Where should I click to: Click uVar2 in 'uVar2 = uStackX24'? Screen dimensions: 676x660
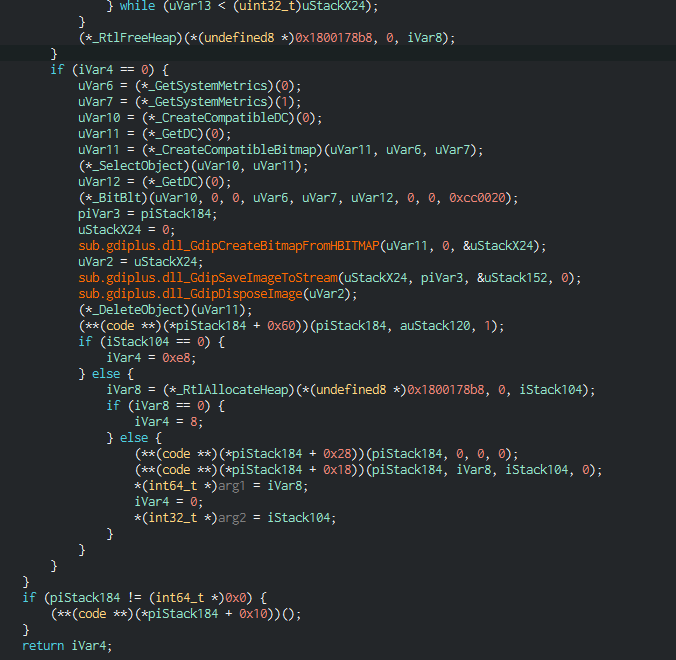[95, 262]
